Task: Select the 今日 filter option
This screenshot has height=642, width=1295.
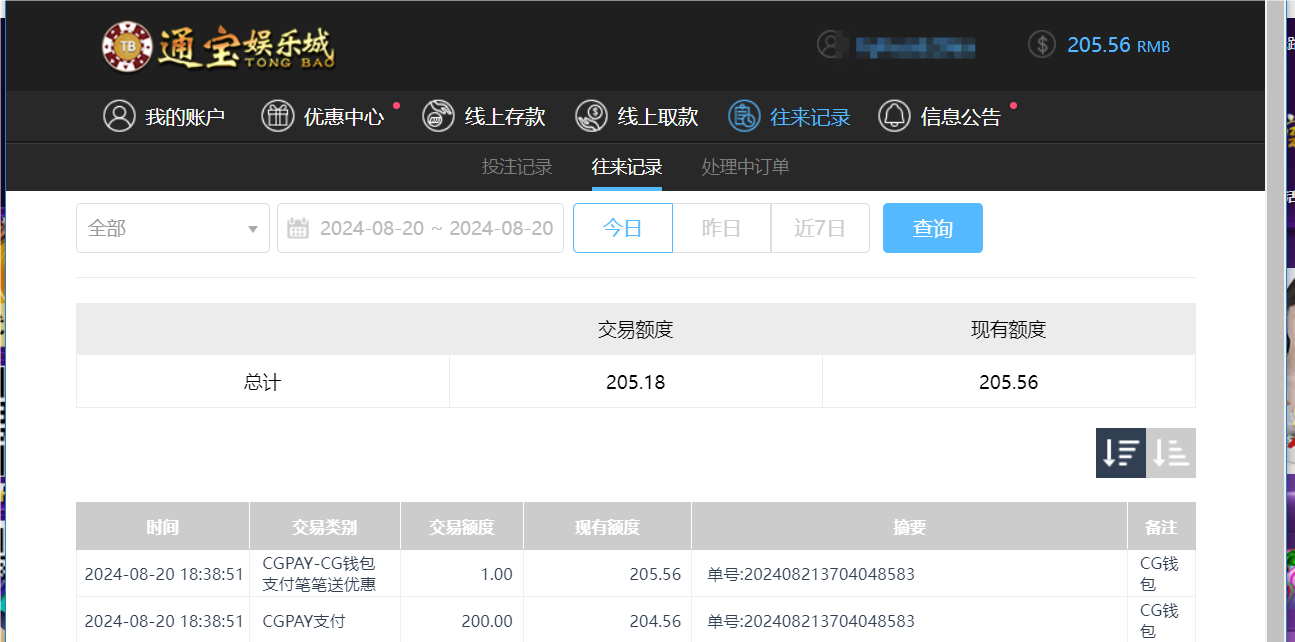Action: tap(622, 228)
